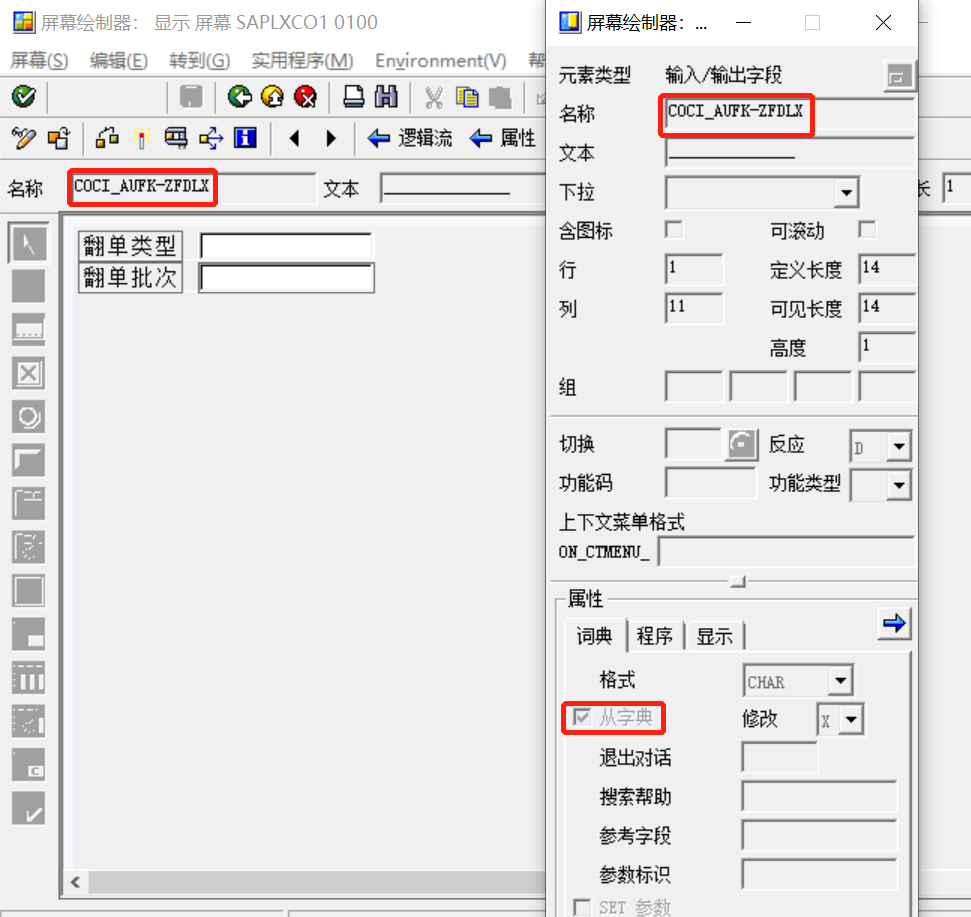Enable the 可滚动 checkbox

click(x=867, y=230)
